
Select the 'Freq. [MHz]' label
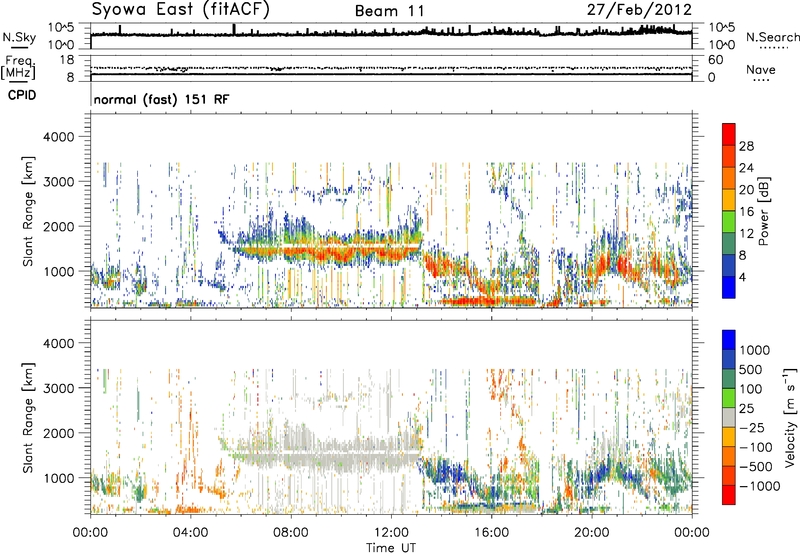coord(19,68)
